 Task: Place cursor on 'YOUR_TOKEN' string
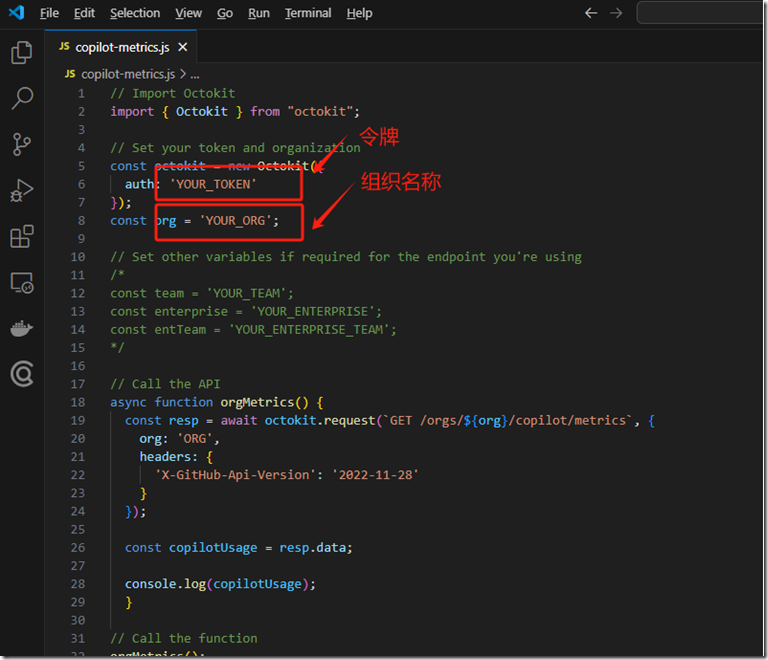click(x=213, y=184)
